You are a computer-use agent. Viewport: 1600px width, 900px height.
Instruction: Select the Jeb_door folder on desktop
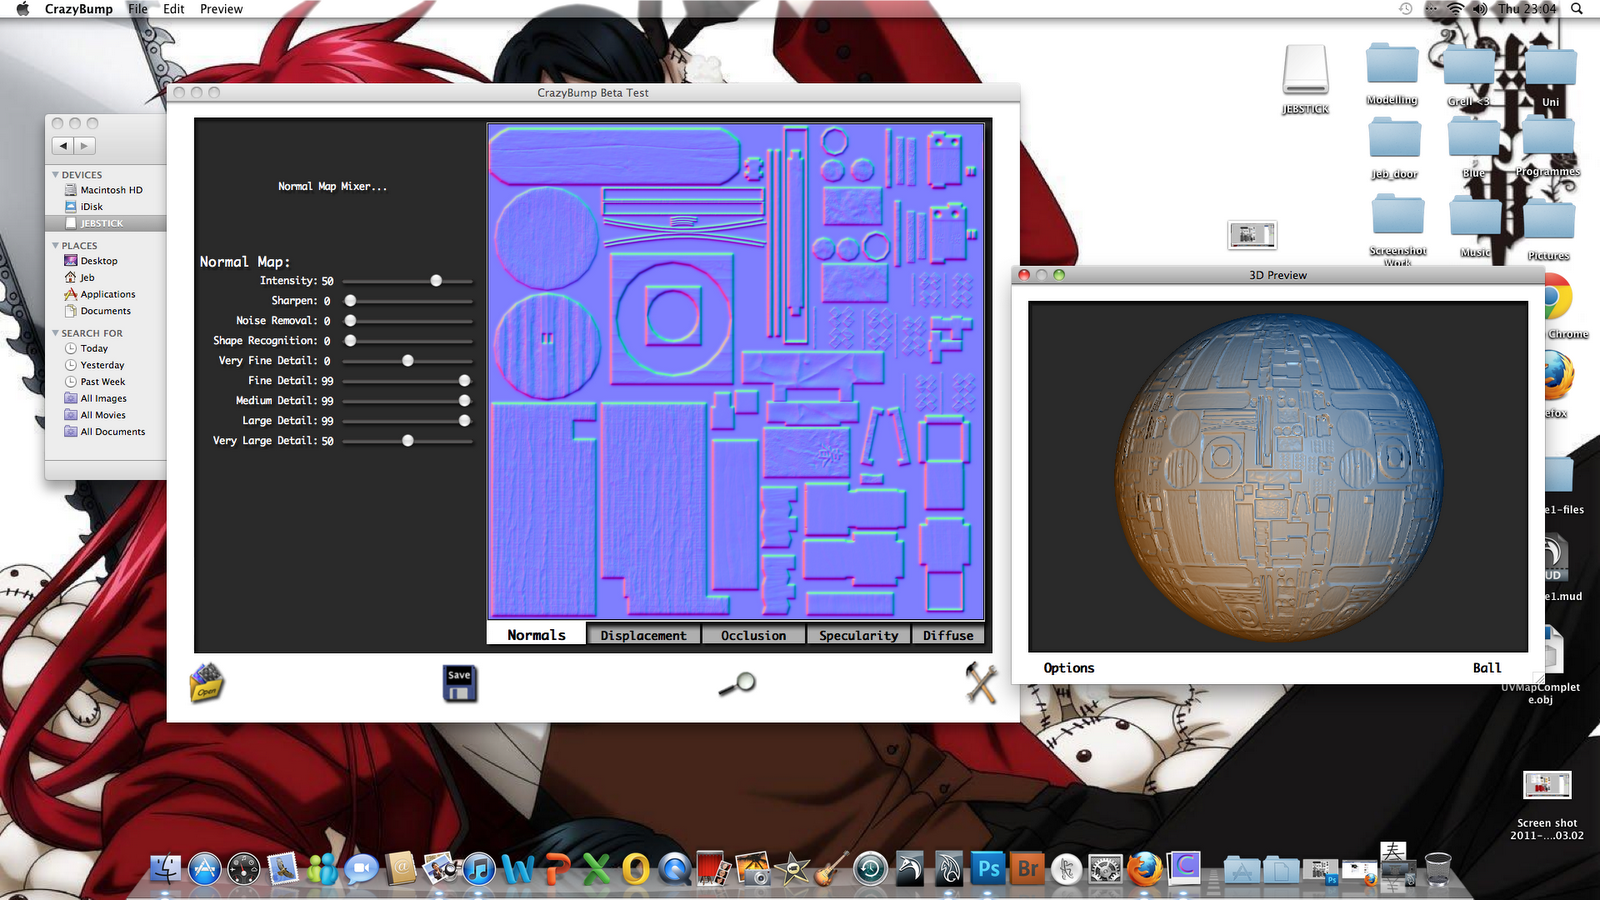tap(1394, 148)
